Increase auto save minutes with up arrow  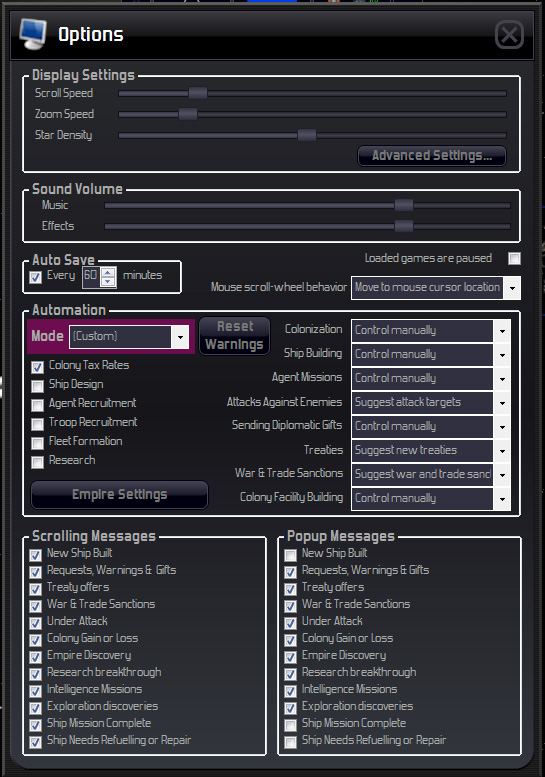108,272
